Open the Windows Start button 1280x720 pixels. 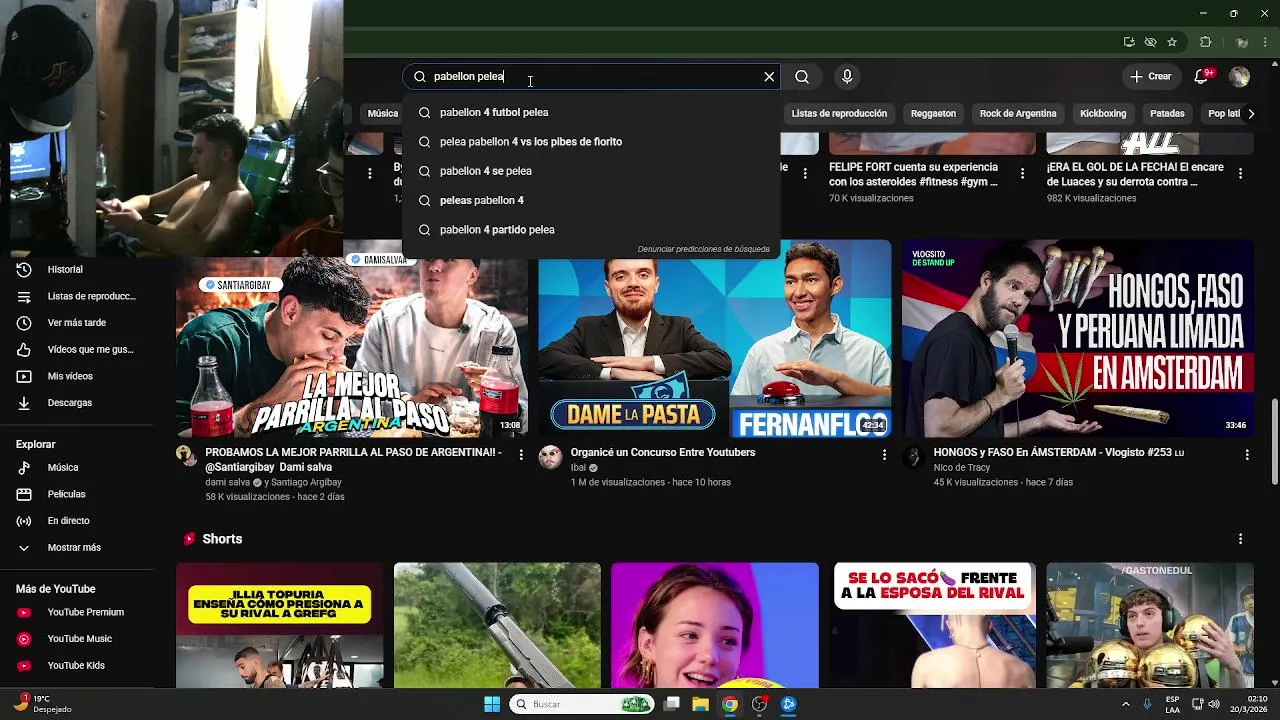click(x=492, y=704)
